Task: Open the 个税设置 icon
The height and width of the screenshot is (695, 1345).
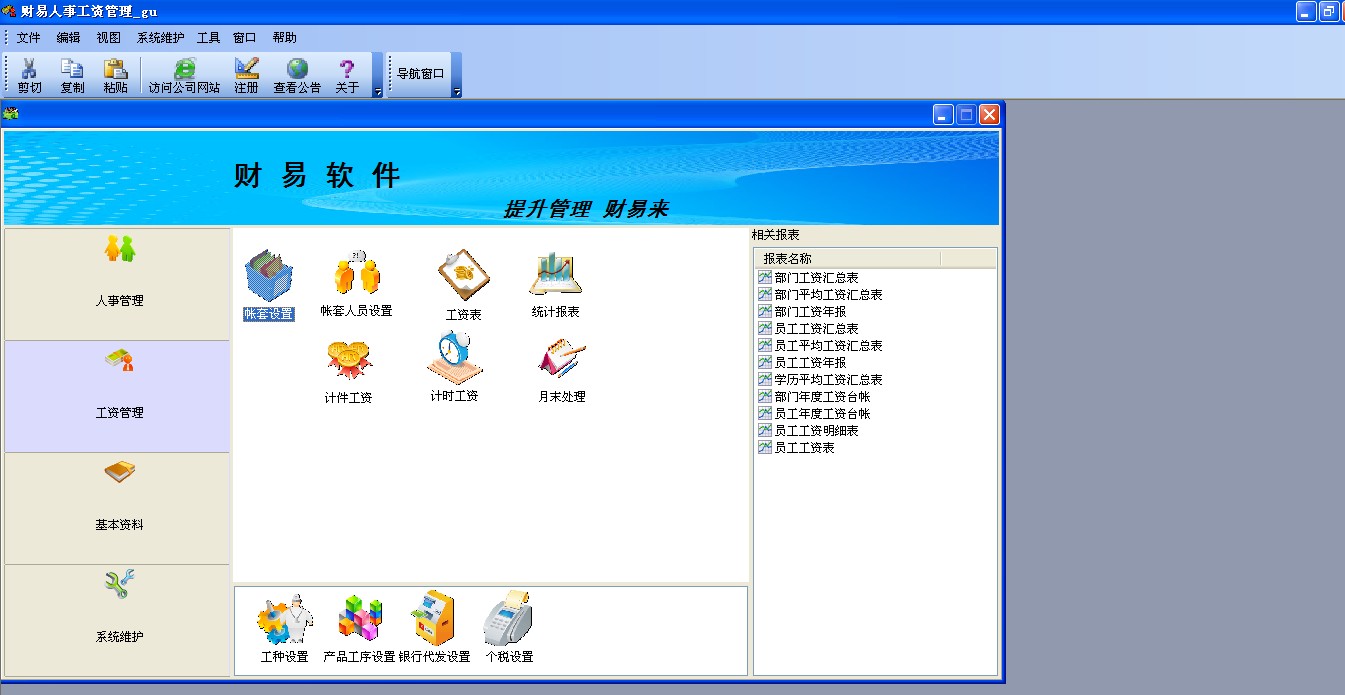Action: click(509, 629)
